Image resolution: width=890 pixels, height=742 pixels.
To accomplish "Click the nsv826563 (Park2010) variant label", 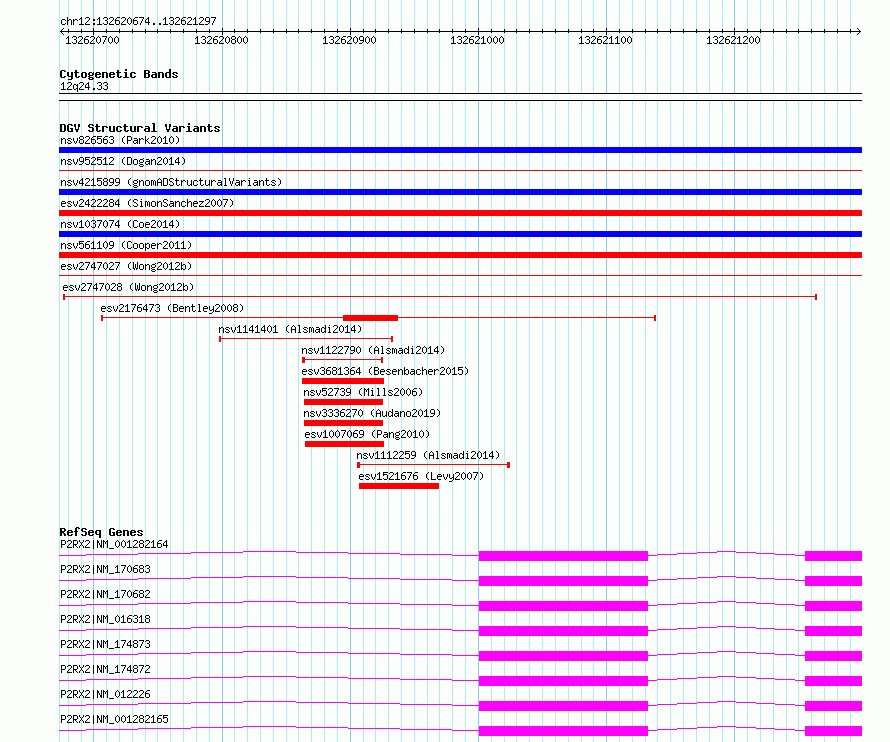I will tap(120, 140).
